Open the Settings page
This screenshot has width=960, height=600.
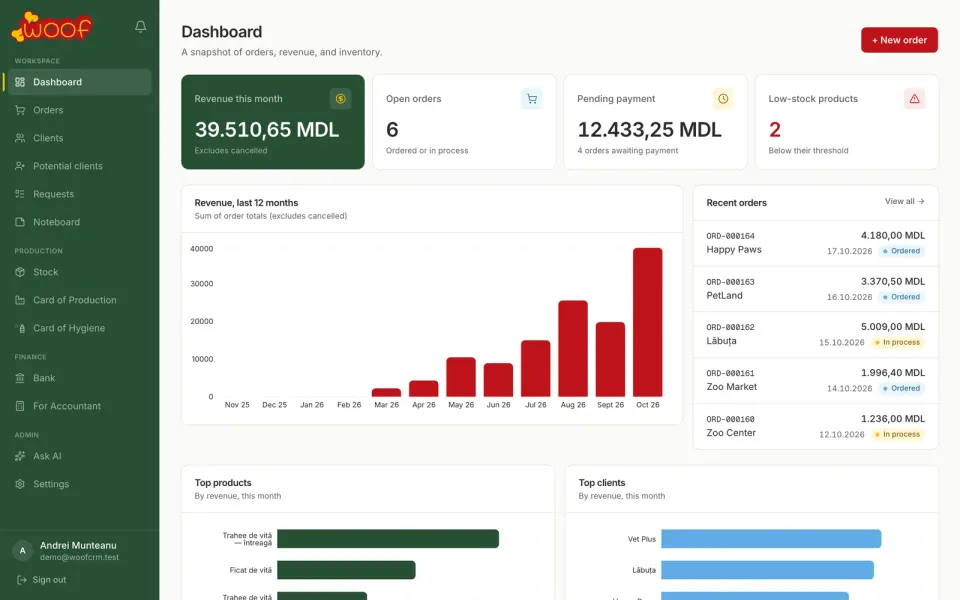pos(78,484)
